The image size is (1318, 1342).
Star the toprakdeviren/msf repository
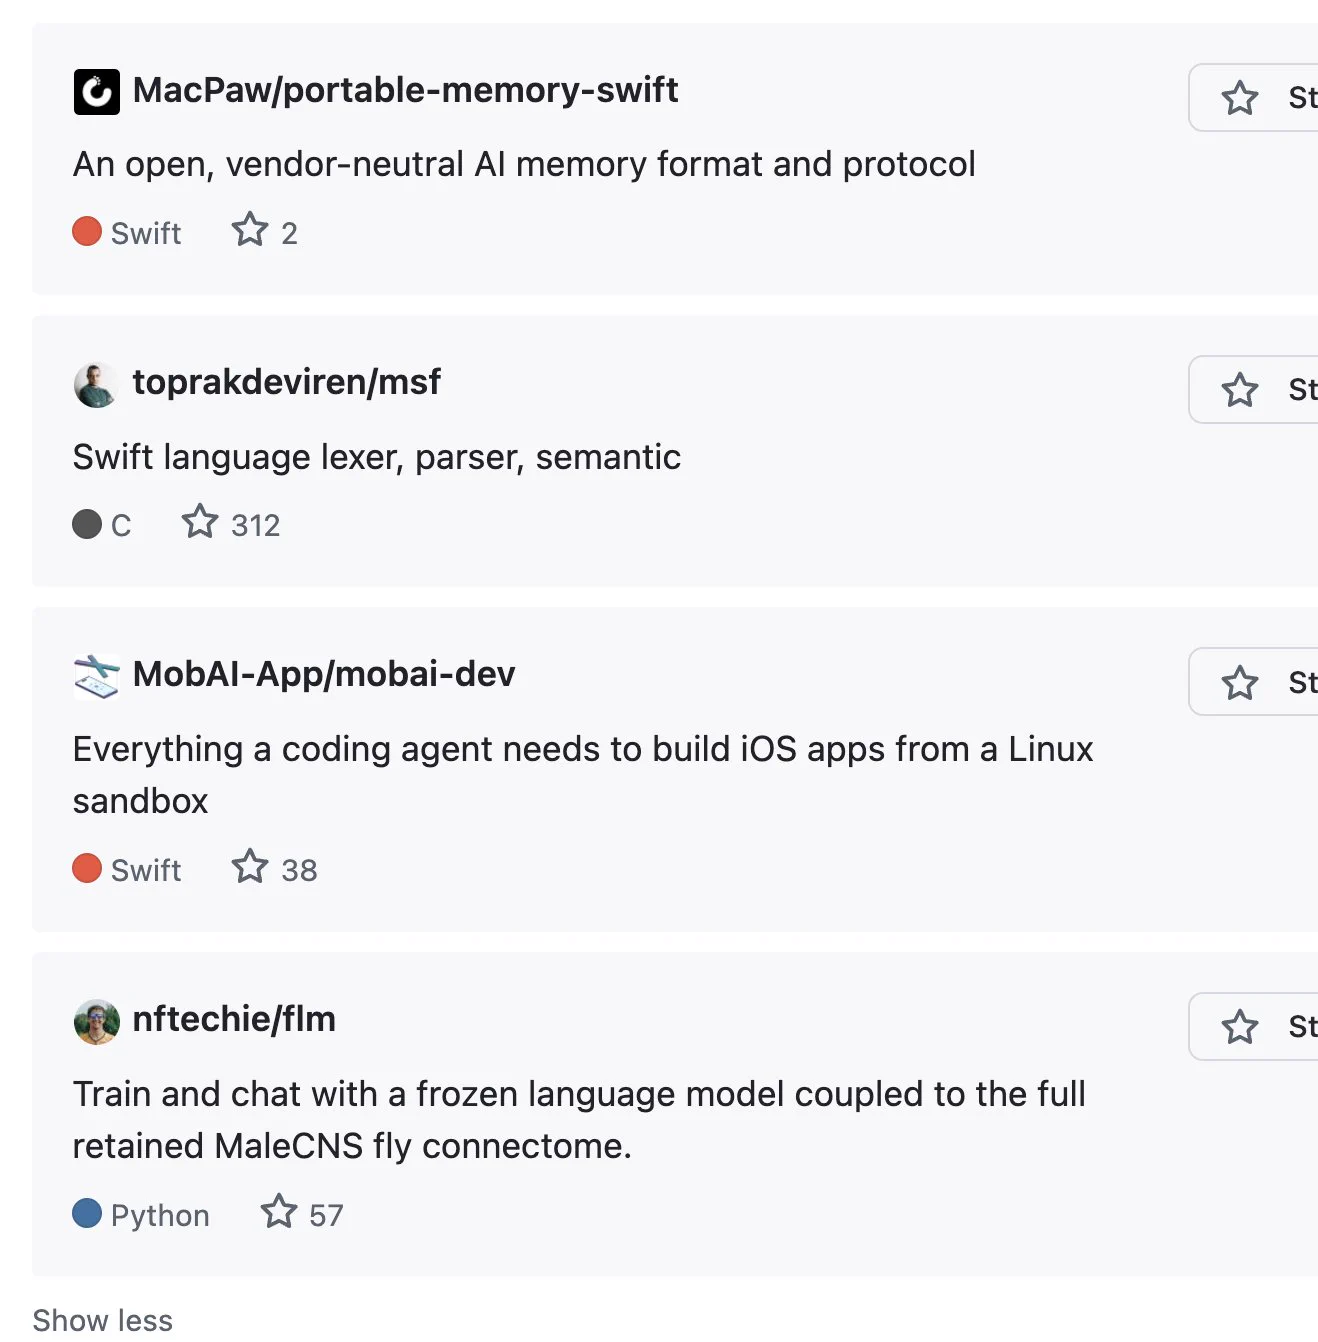click(x=1253, y=390)
